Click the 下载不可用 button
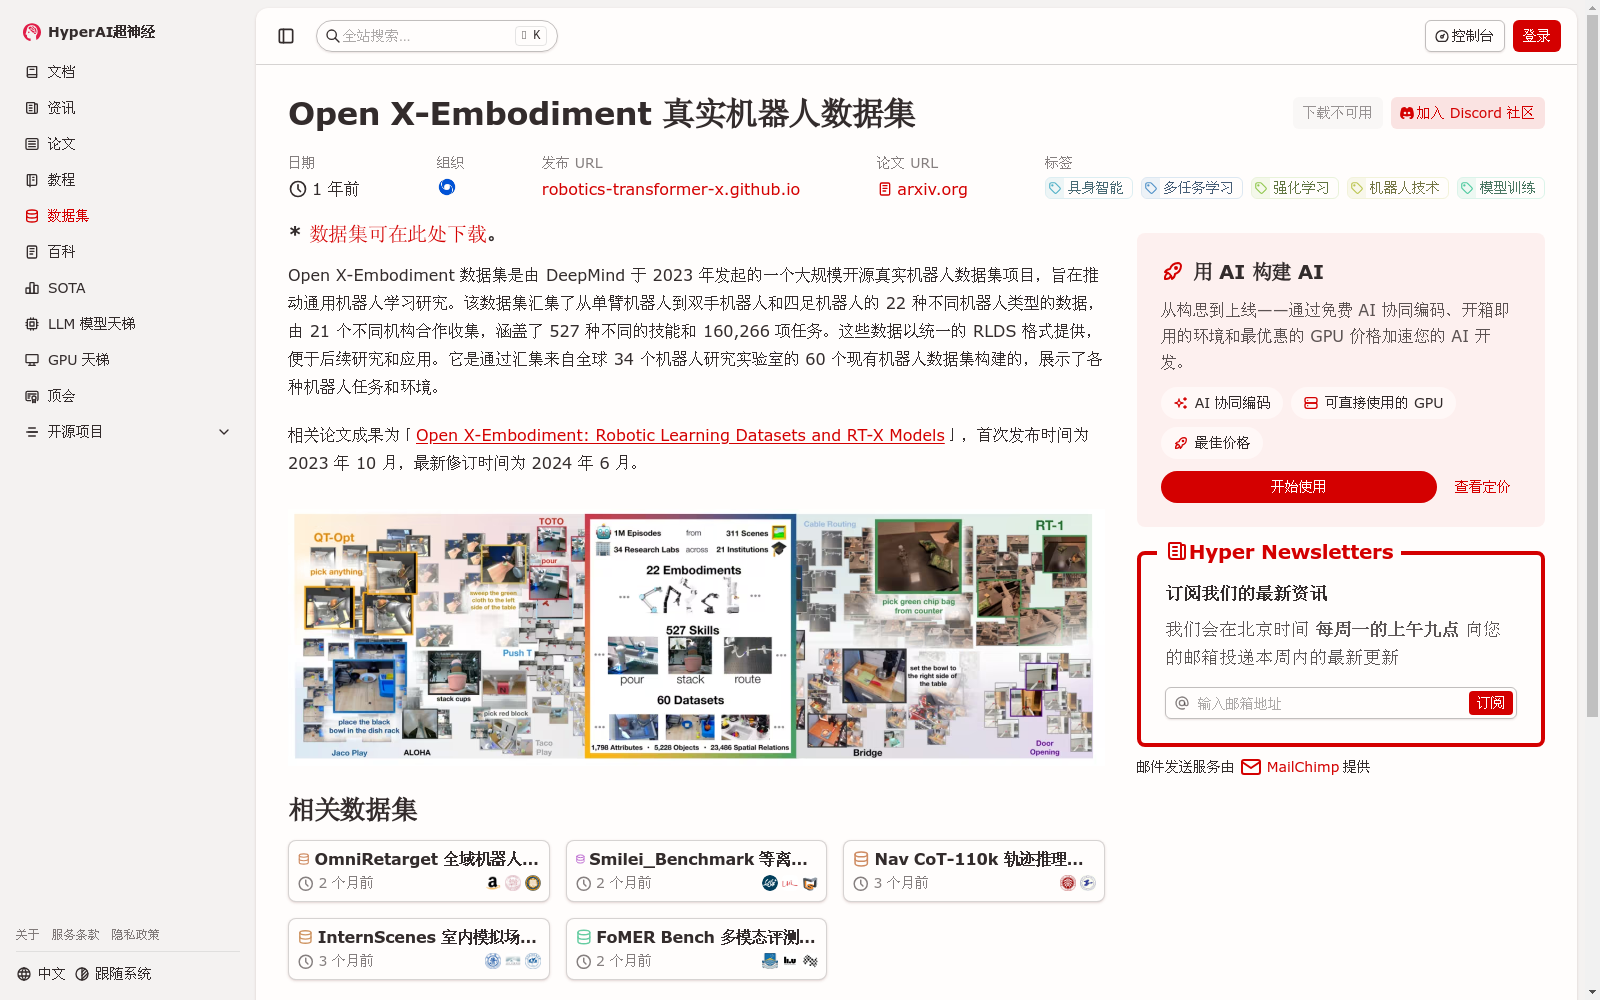 click(1338, 113)
